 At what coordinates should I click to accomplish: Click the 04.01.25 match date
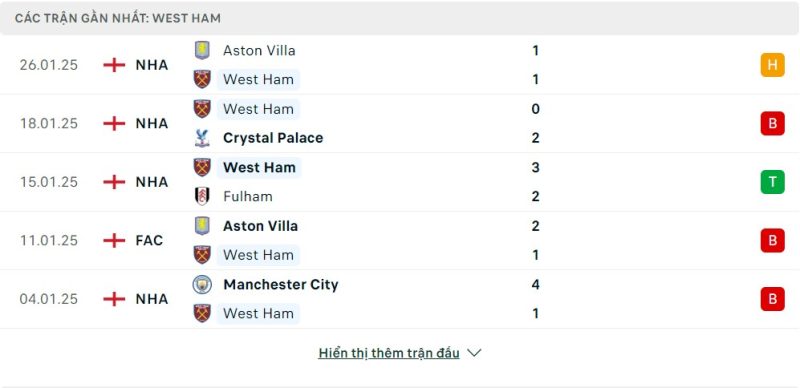pos(48,299)
